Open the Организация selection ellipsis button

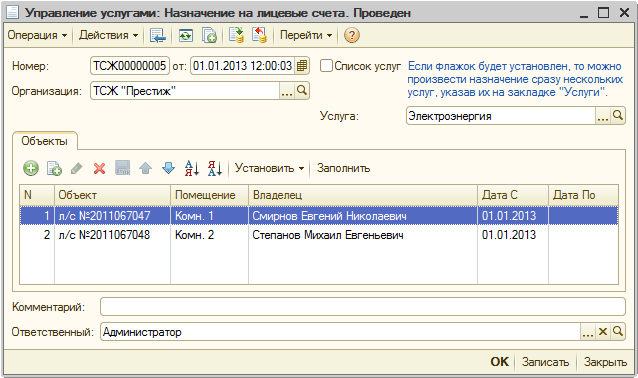point(287,91)
